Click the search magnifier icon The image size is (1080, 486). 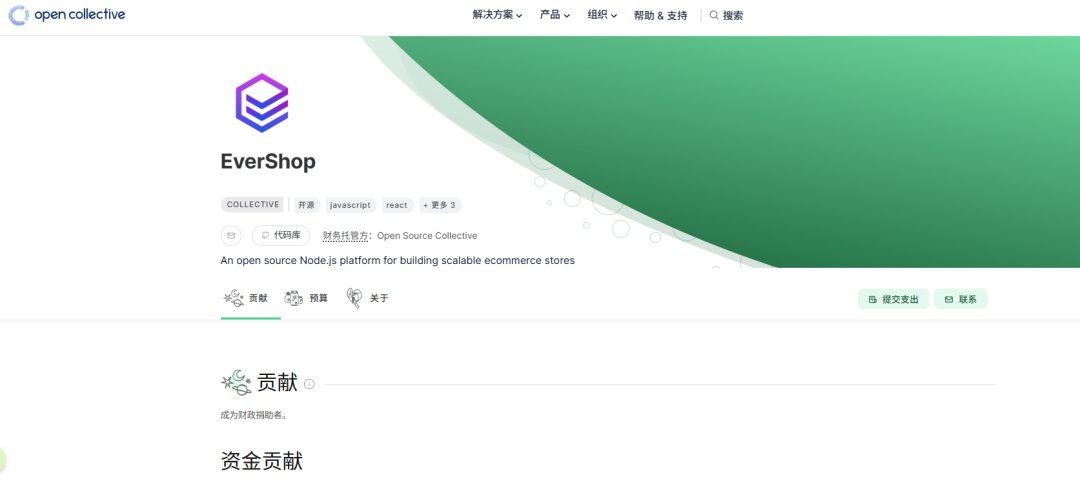pyautogui.click(x=714, y=15)
